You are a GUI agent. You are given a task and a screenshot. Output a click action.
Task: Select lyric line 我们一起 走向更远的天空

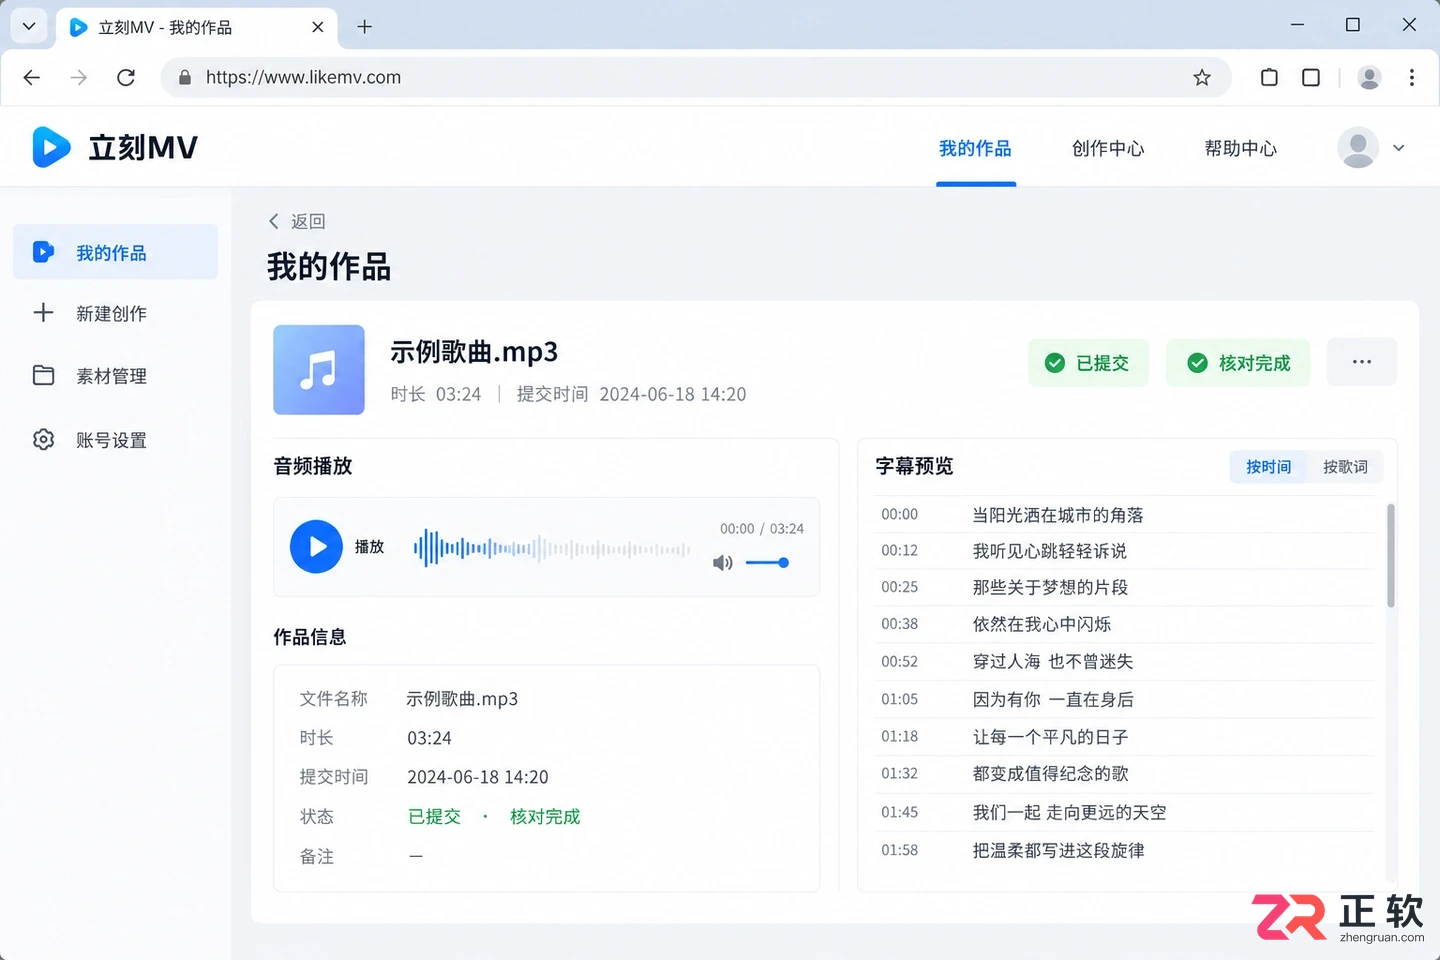[1069, 812]
